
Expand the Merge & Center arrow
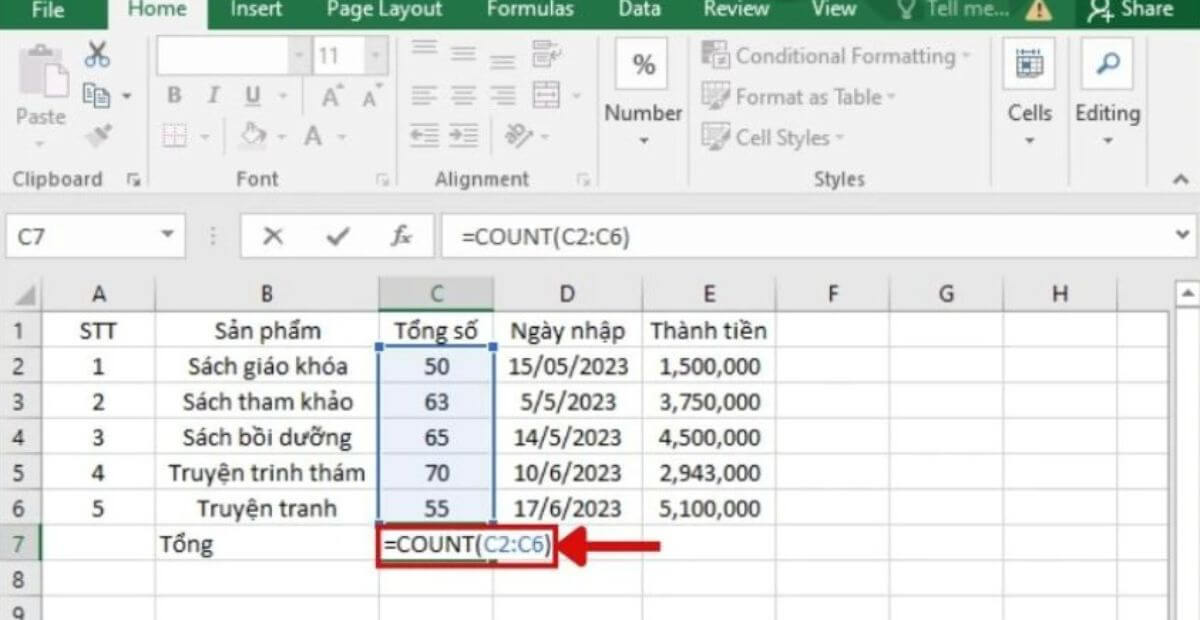coord(576,97)
